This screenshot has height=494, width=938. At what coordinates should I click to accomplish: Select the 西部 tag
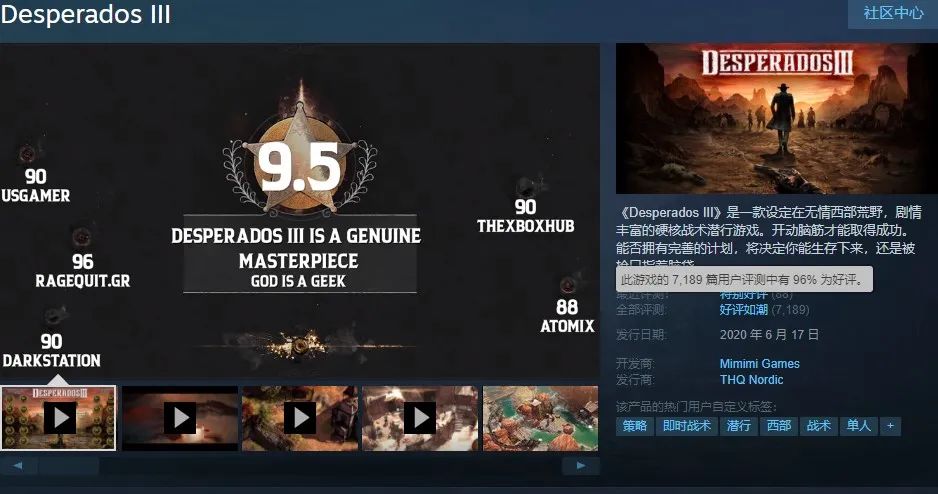(x=778, y=426)
